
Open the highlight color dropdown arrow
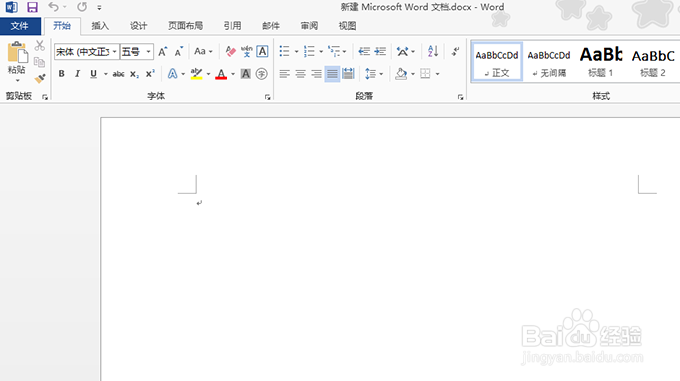coord(208,74)
